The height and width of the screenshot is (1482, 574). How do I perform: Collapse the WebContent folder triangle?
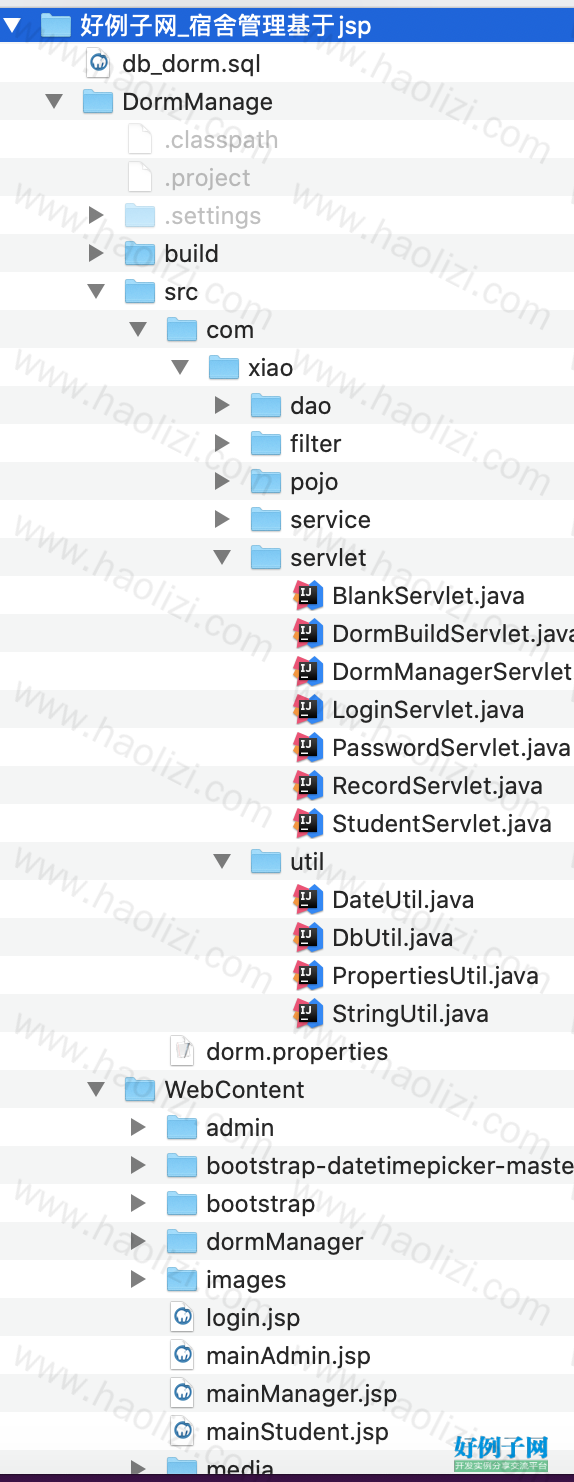tap(96, 1090)
